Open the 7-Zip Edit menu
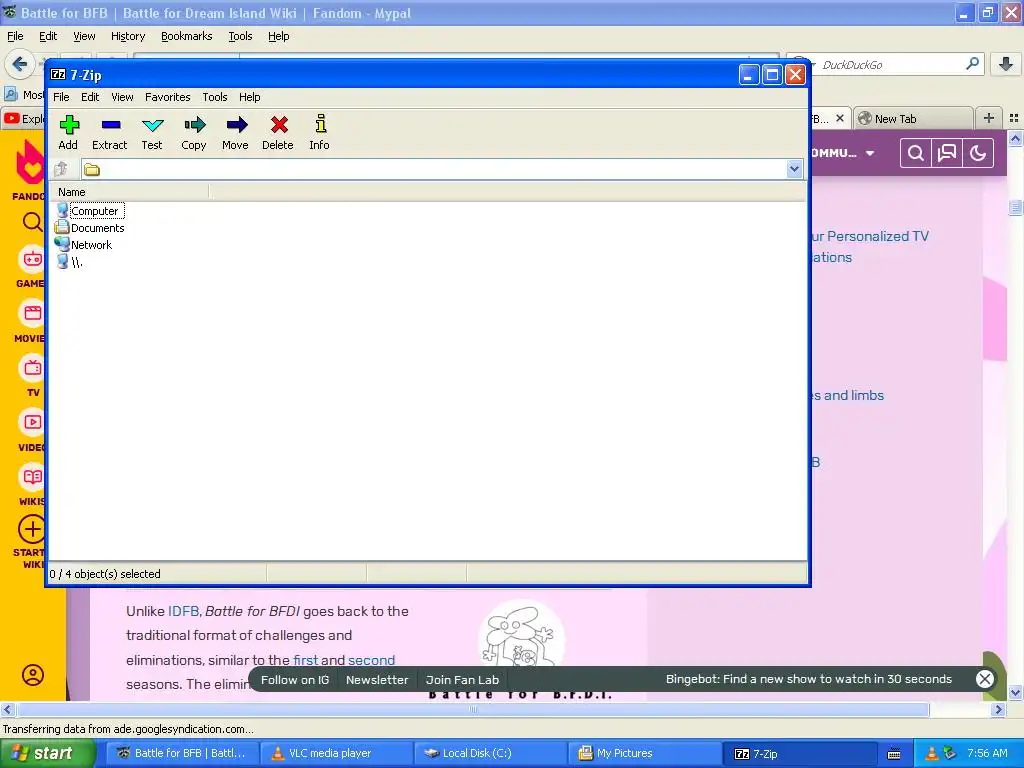Screen dimensions: 1024x768 pos(90,97)
